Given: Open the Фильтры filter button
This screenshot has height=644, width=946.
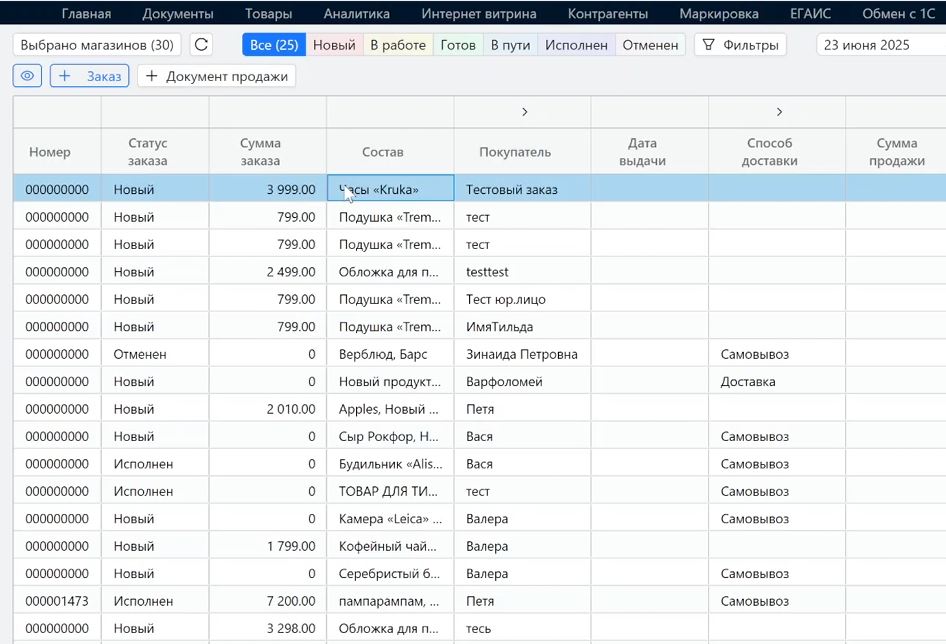Looking at the screenshot, I should point(740,45).
